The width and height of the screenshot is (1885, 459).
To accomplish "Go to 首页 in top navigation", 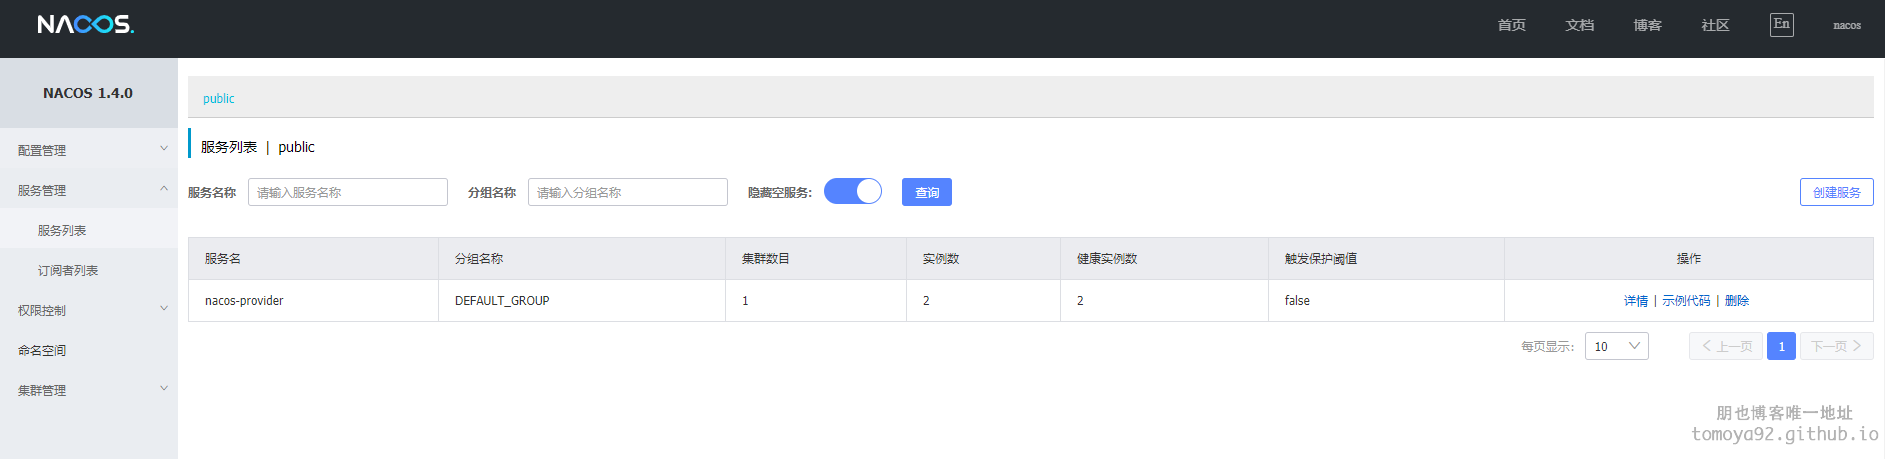I will tap(1511, 25).
